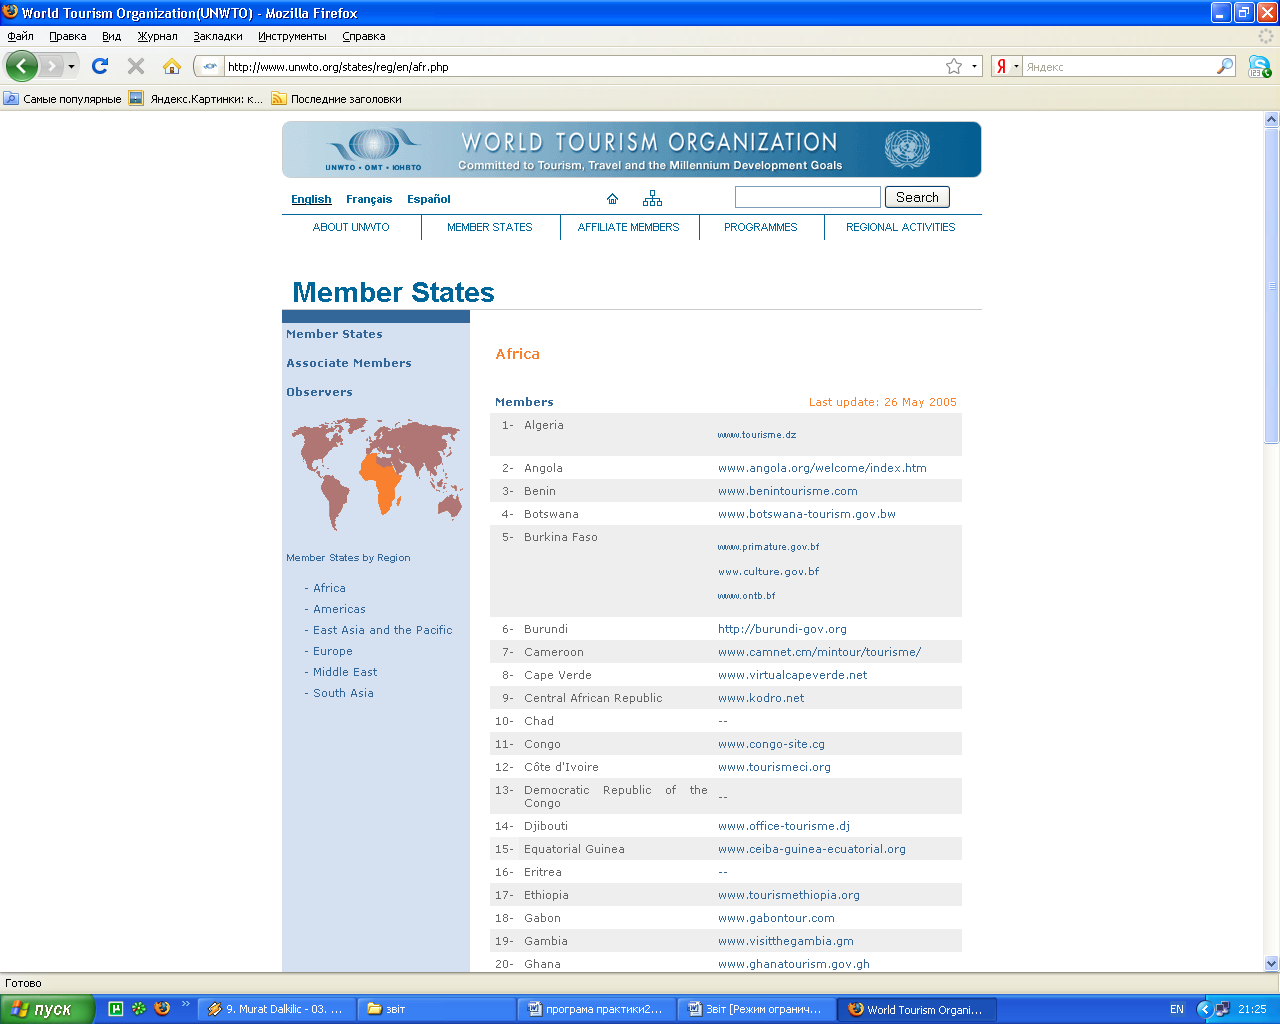The image size is (1280, 1024).
Task: Open the Windows Пуск start button
Action: pyautogui.click(x=47, y=1009)
